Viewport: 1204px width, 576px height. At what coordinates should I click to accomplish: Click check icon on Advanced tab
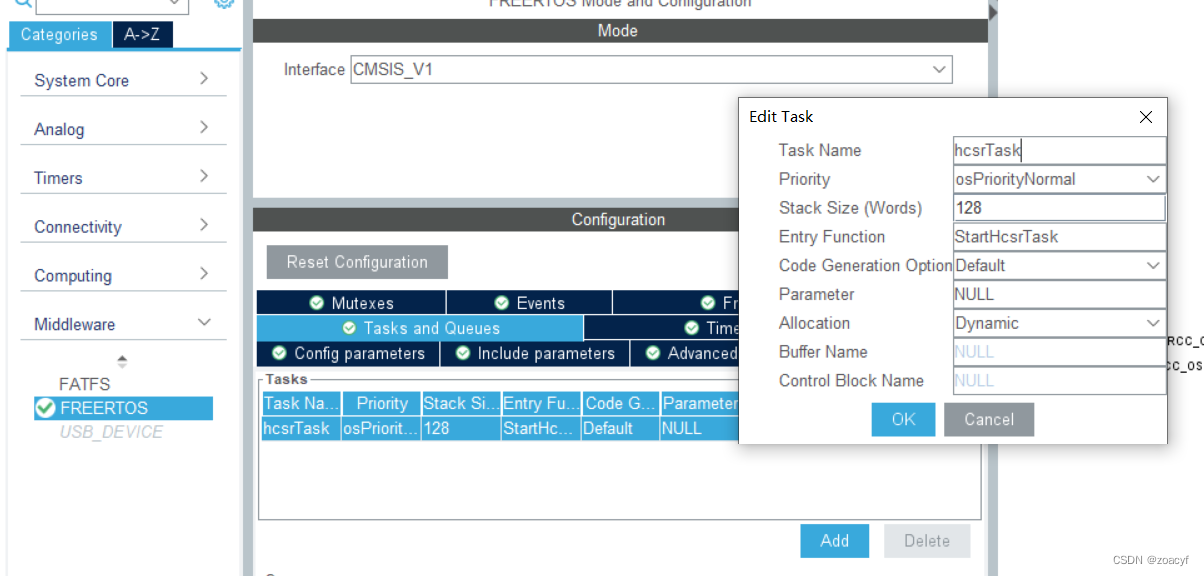click(653, 353)
